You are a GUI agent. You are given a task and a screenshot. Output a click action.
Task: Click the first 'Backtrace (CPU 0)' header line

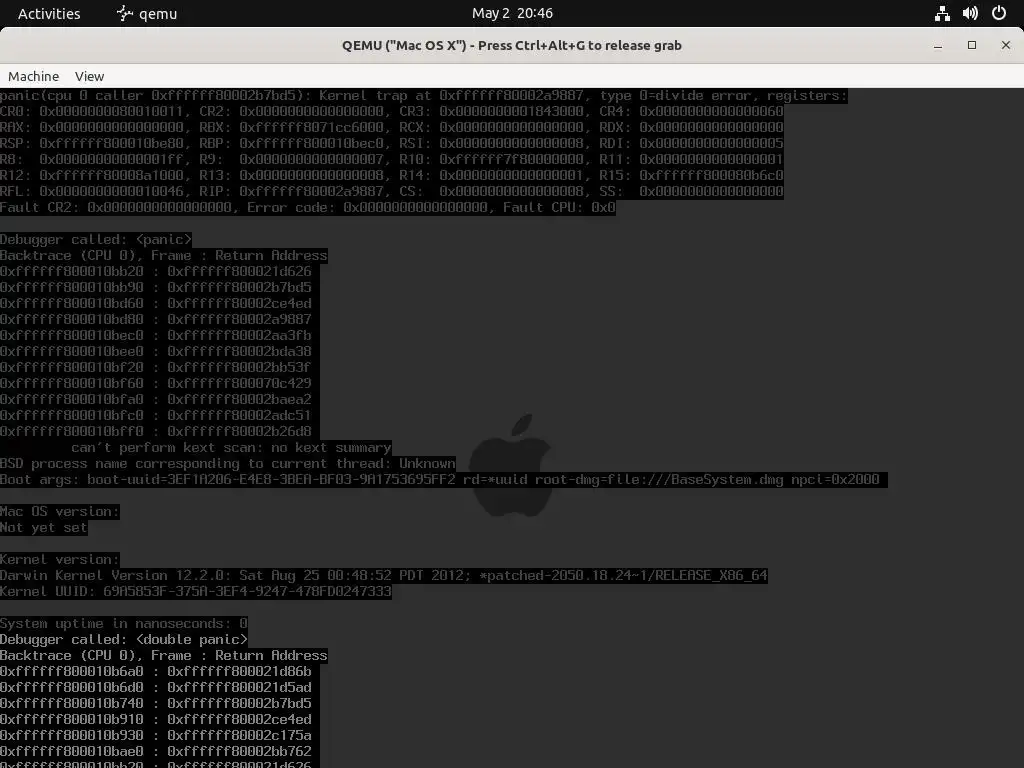(x=164, y=255)
